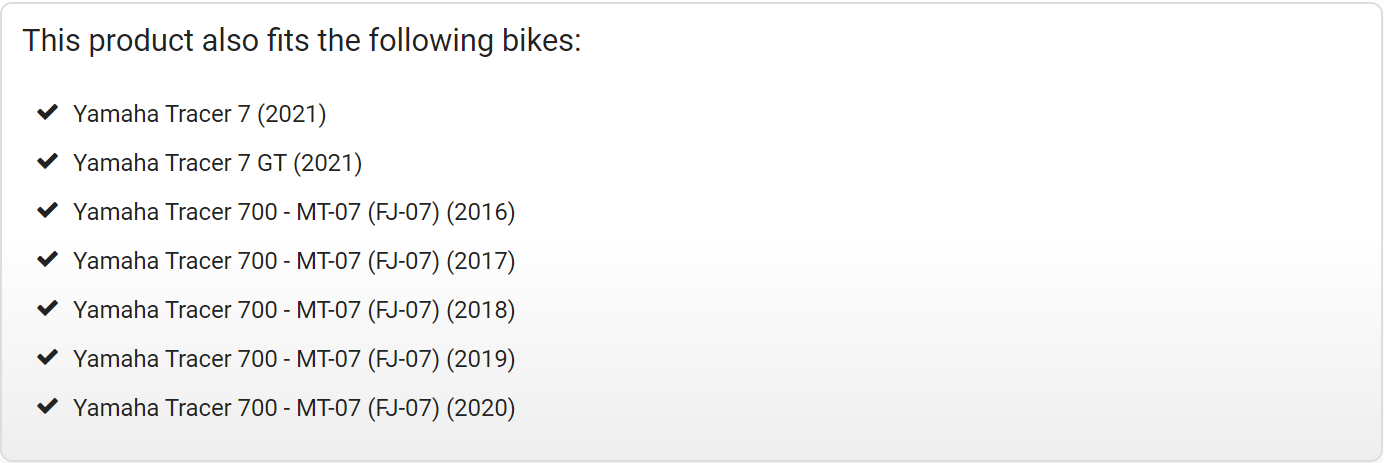
Task: Tap the checkmark icon for the 2017 Tracer 700
Action: coord(47,260)
